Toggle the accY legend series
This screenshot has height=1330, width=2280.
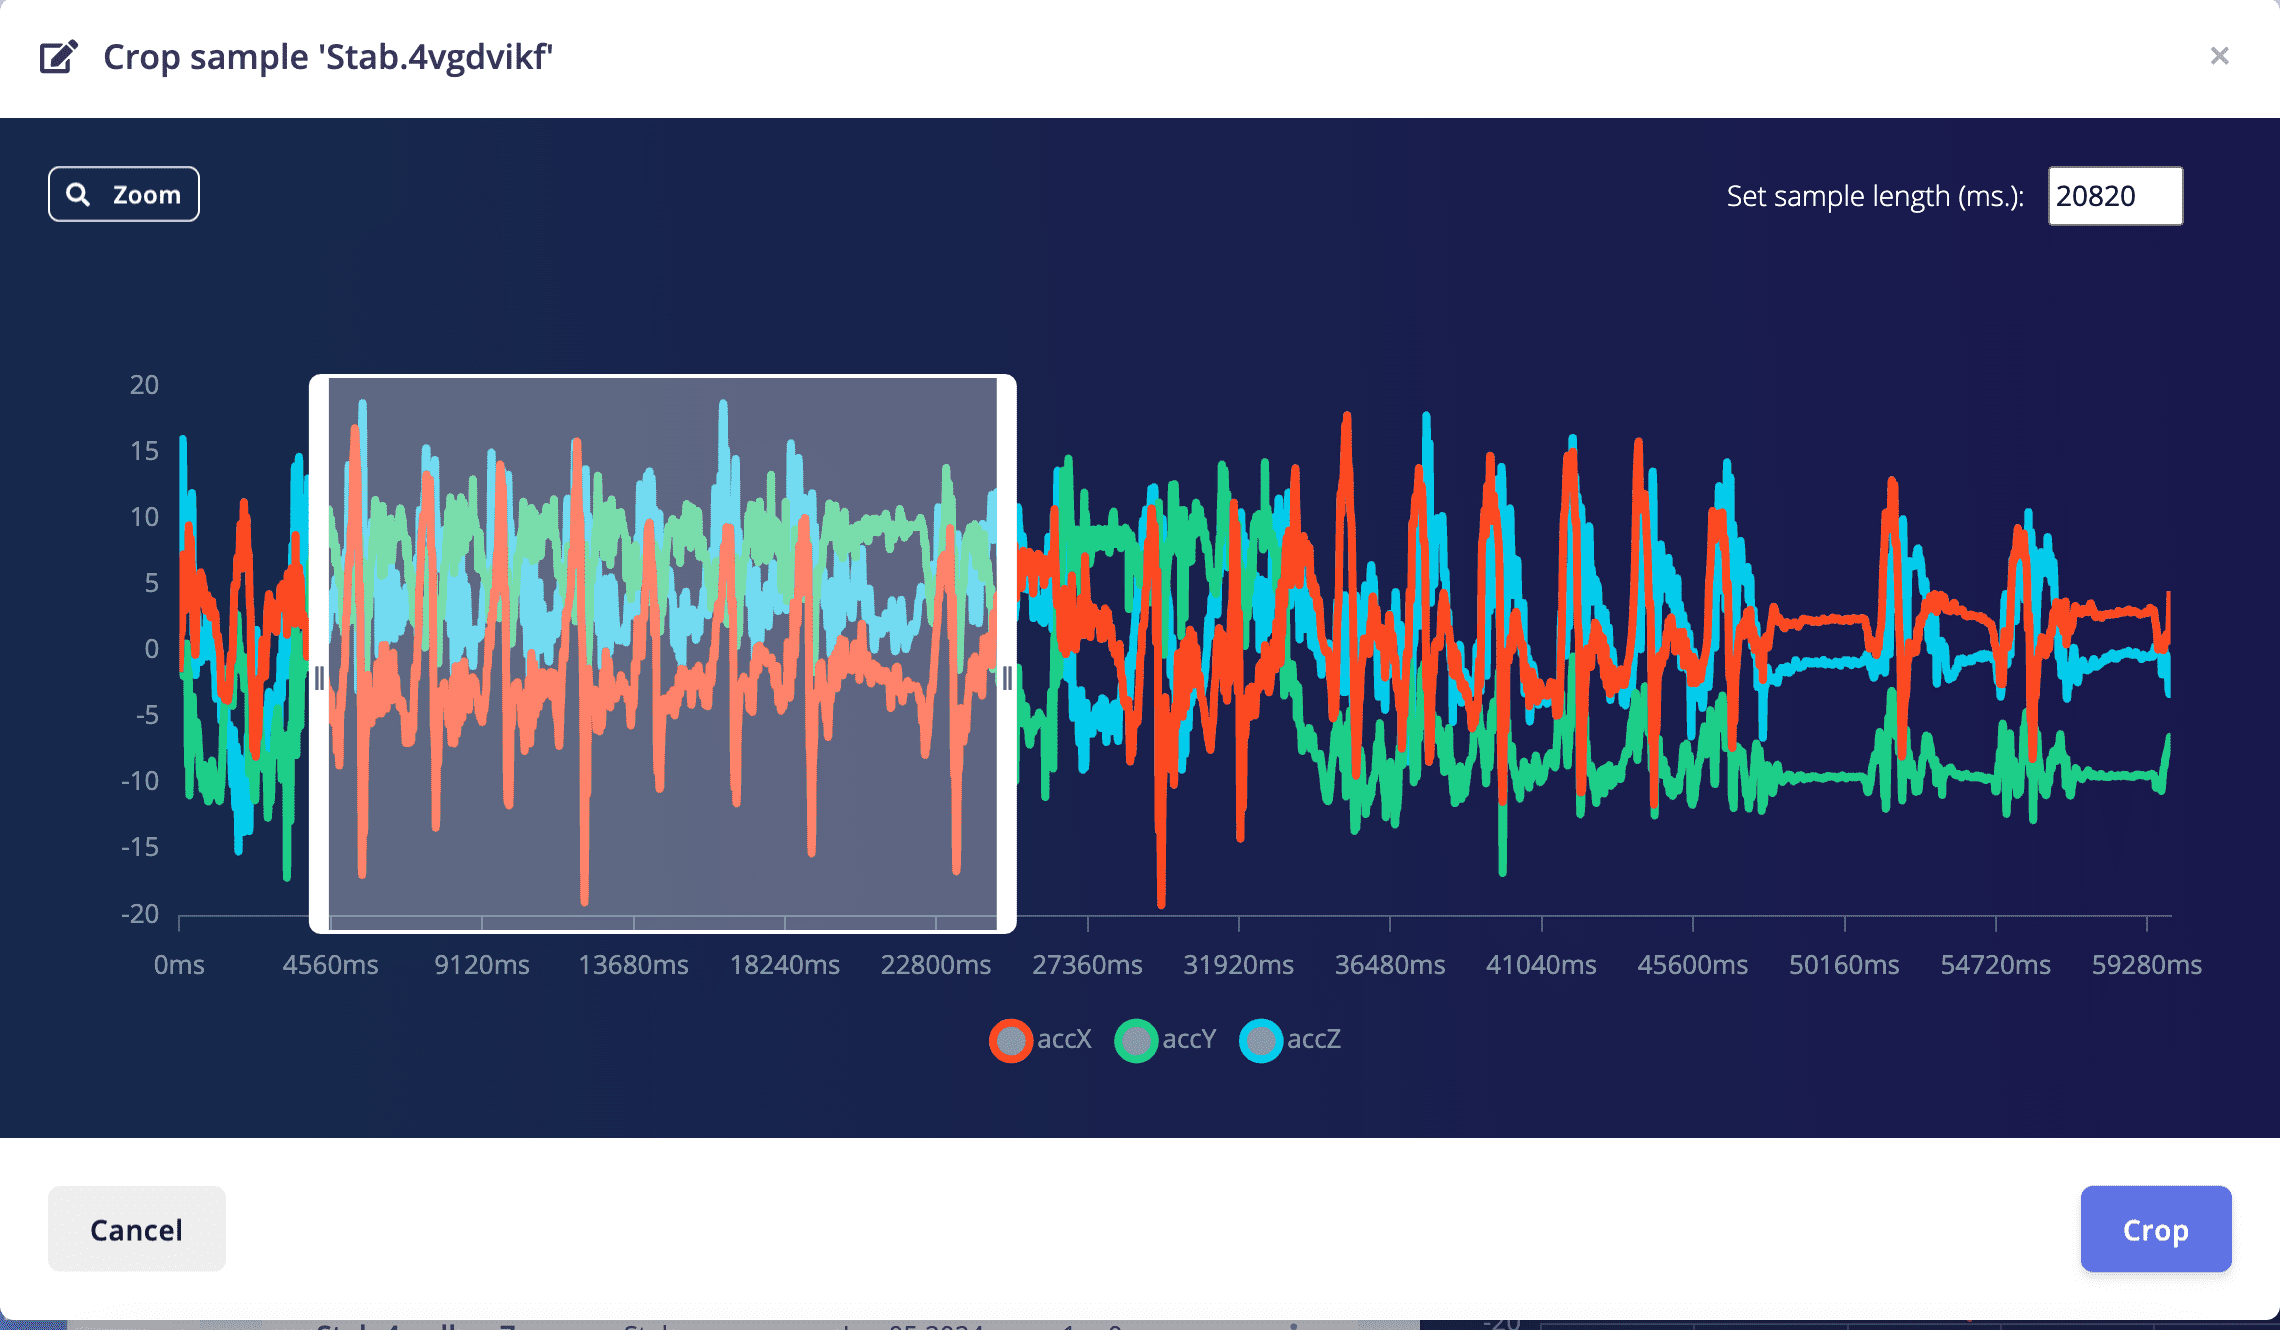(x=1165, y=1040)
